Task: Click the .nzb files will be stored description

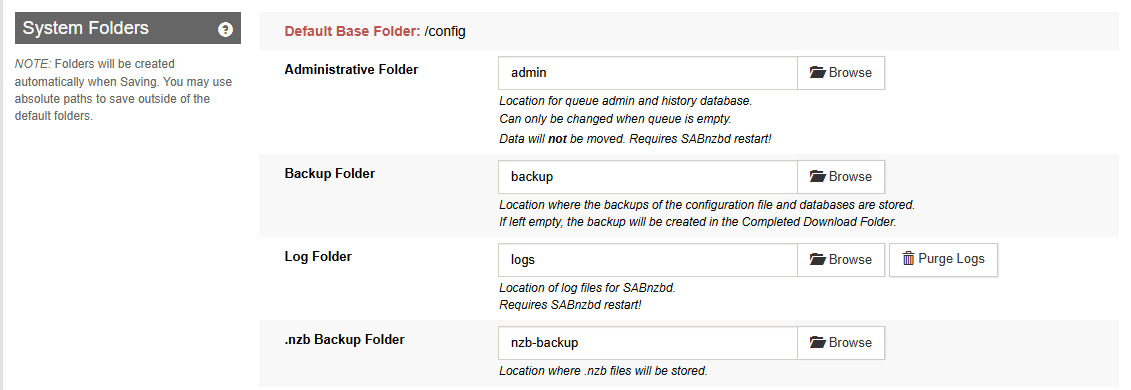Action: point(603,371)
